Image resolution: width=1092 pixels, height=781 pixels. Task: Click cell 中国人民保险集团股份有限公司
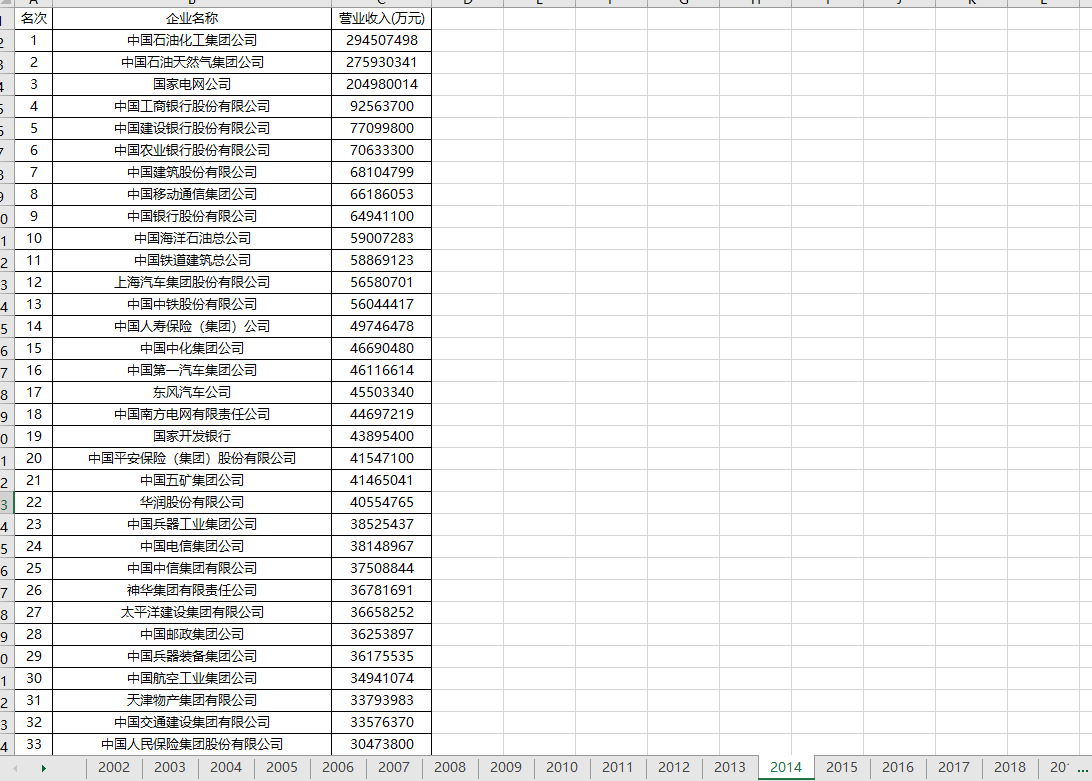[x=192, y=744]
